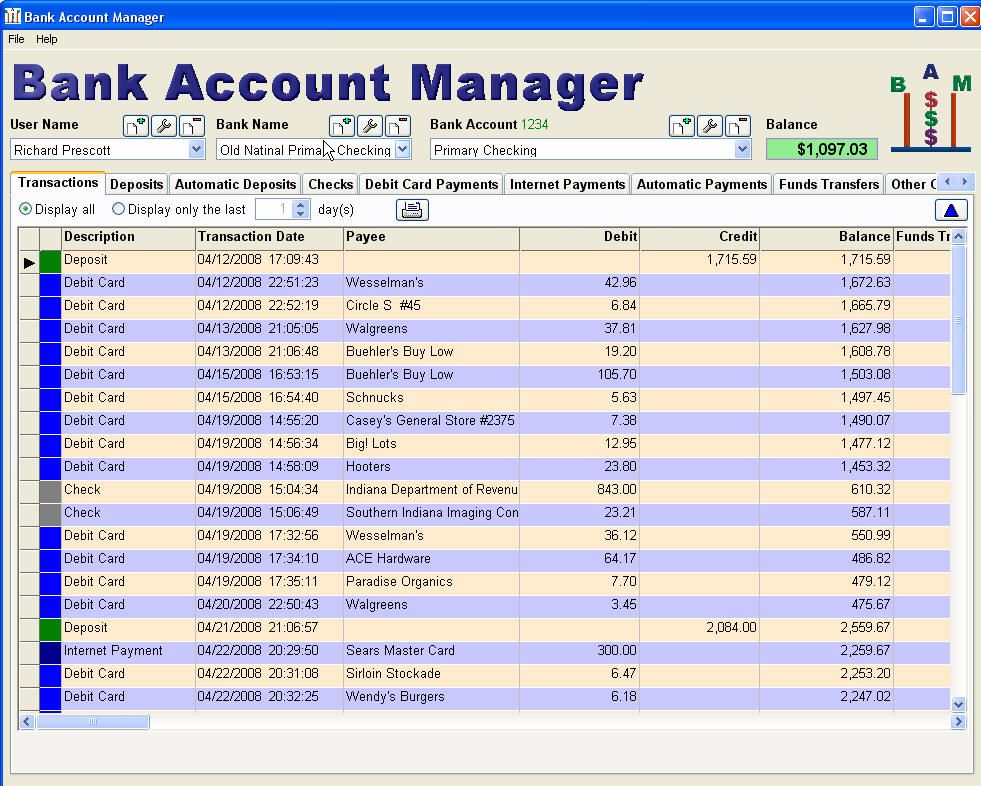
Task: Add a new user name
Action: pos(136,126)
